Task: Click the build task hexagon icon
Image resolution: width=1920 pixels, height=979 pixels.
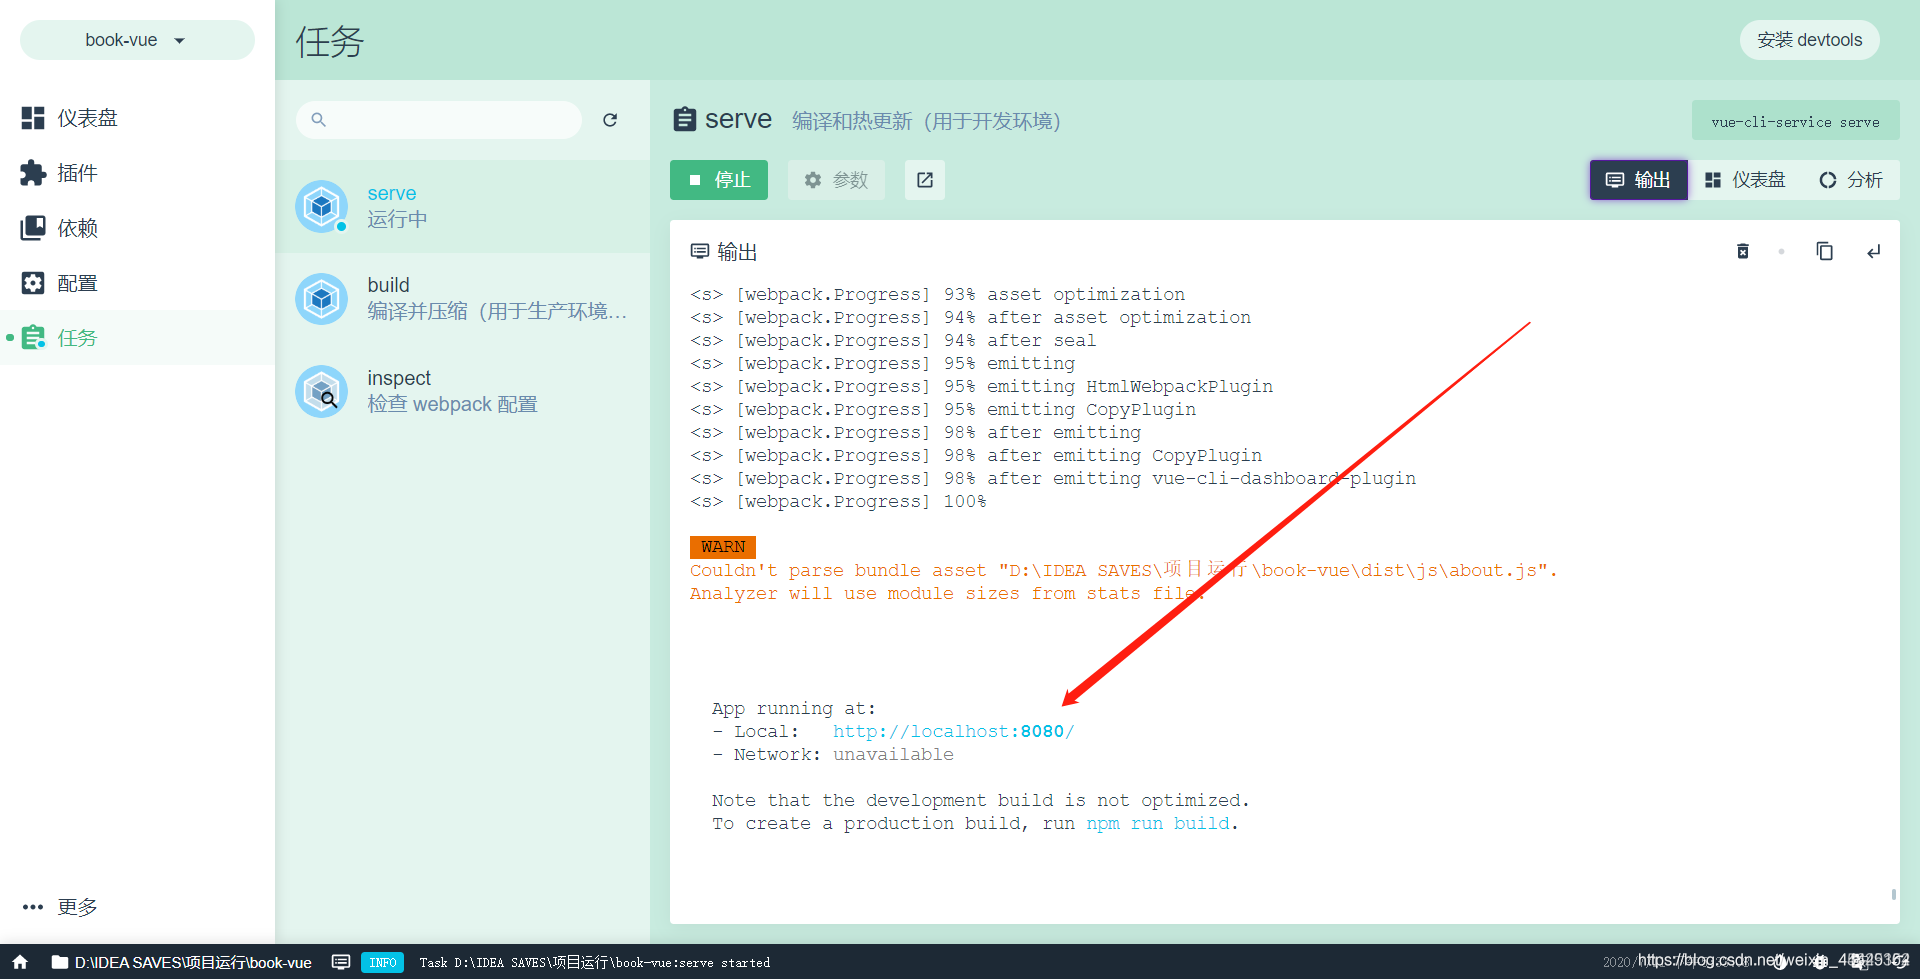Action: point(322,299)
